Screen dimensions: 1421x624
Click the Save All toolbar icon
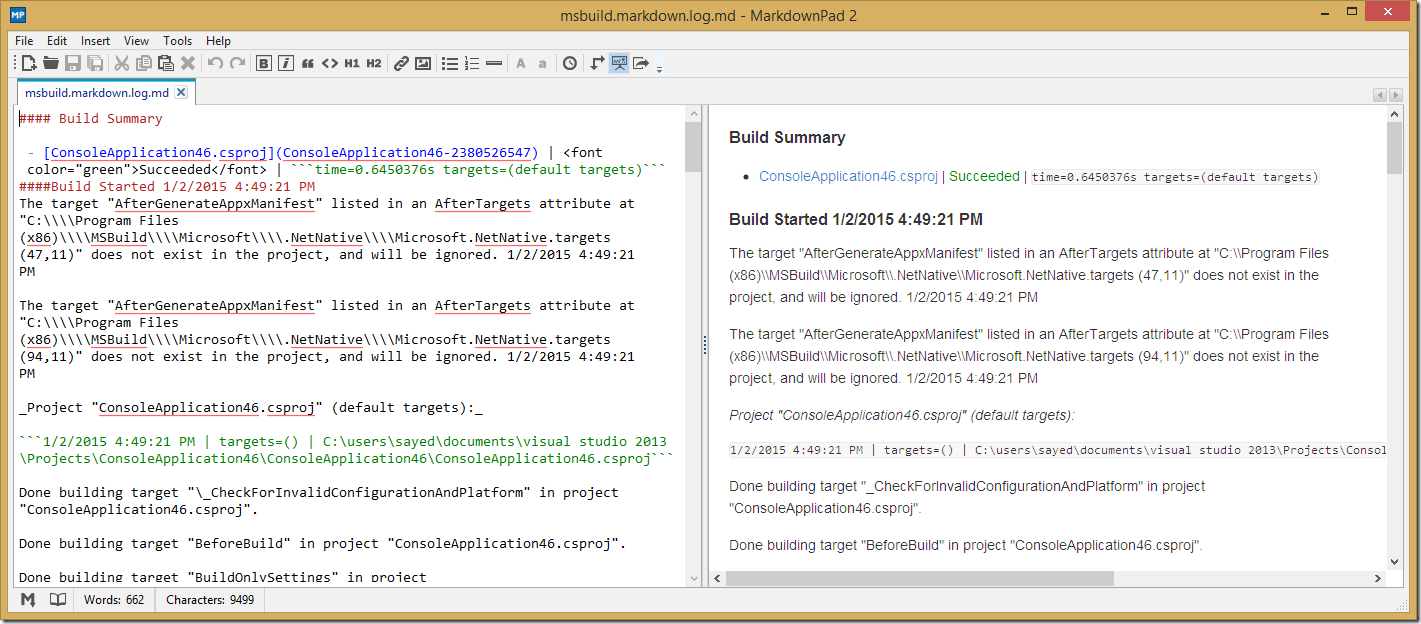tap(95, 63)
